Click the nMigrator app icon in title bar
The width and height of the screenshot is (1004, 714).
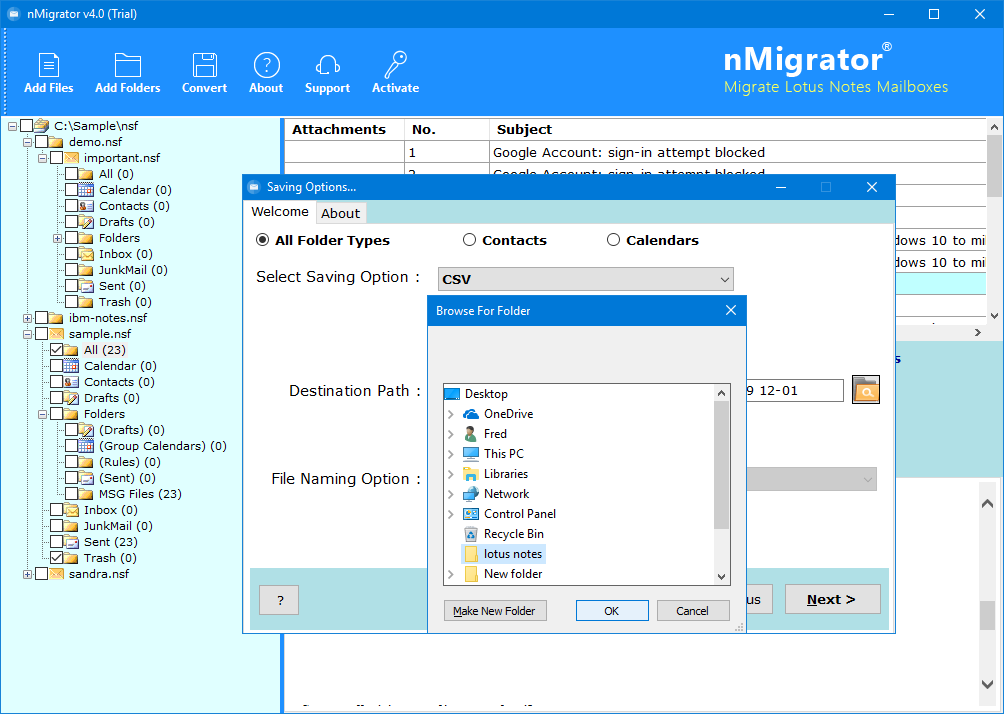pos(13,13)
